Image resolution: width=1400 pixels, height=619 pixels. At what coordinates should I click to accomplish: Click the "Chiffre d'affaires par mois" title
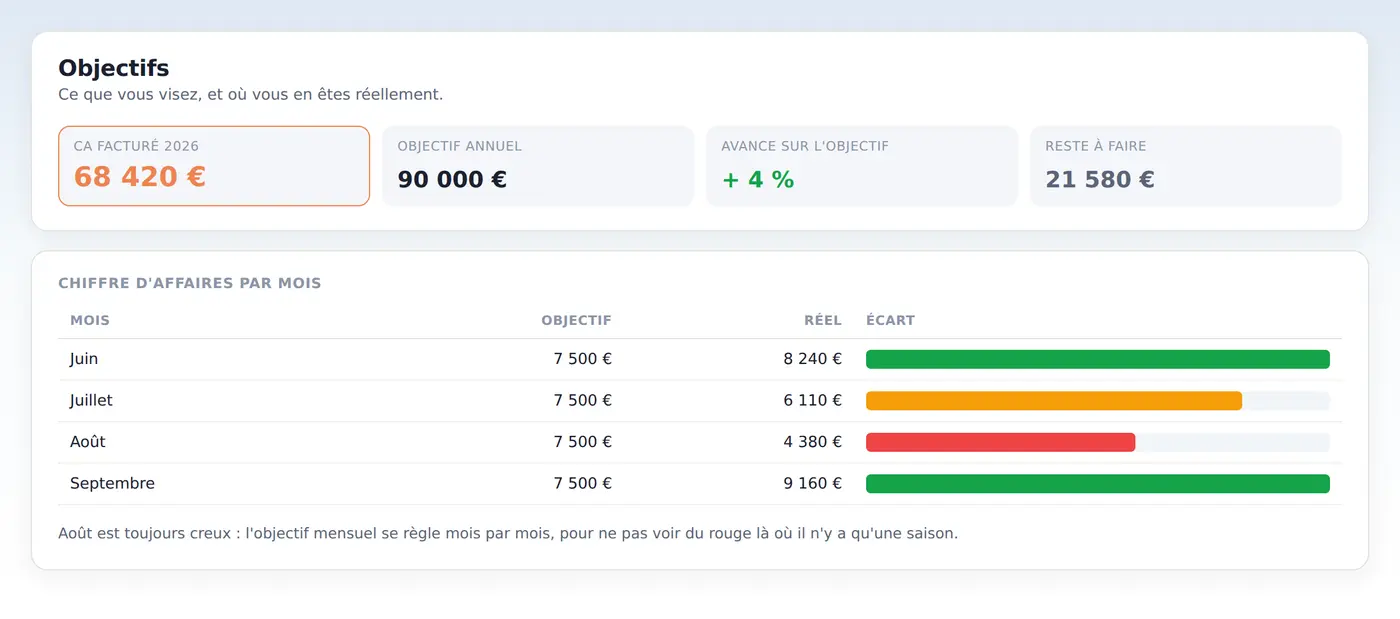[190, 283]
